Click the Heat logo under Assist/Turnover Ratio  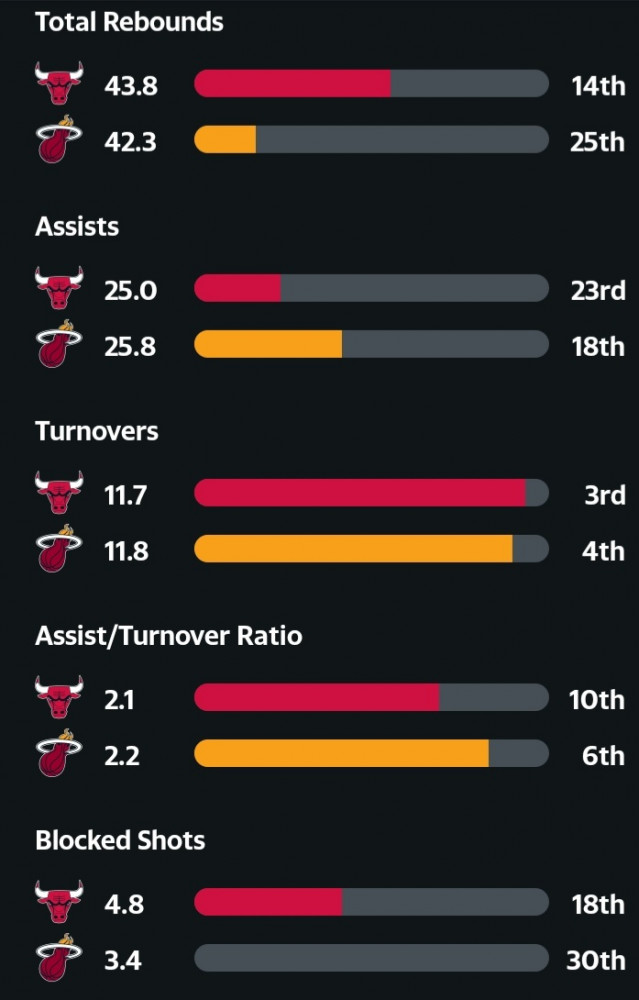(x=59, y=753)
